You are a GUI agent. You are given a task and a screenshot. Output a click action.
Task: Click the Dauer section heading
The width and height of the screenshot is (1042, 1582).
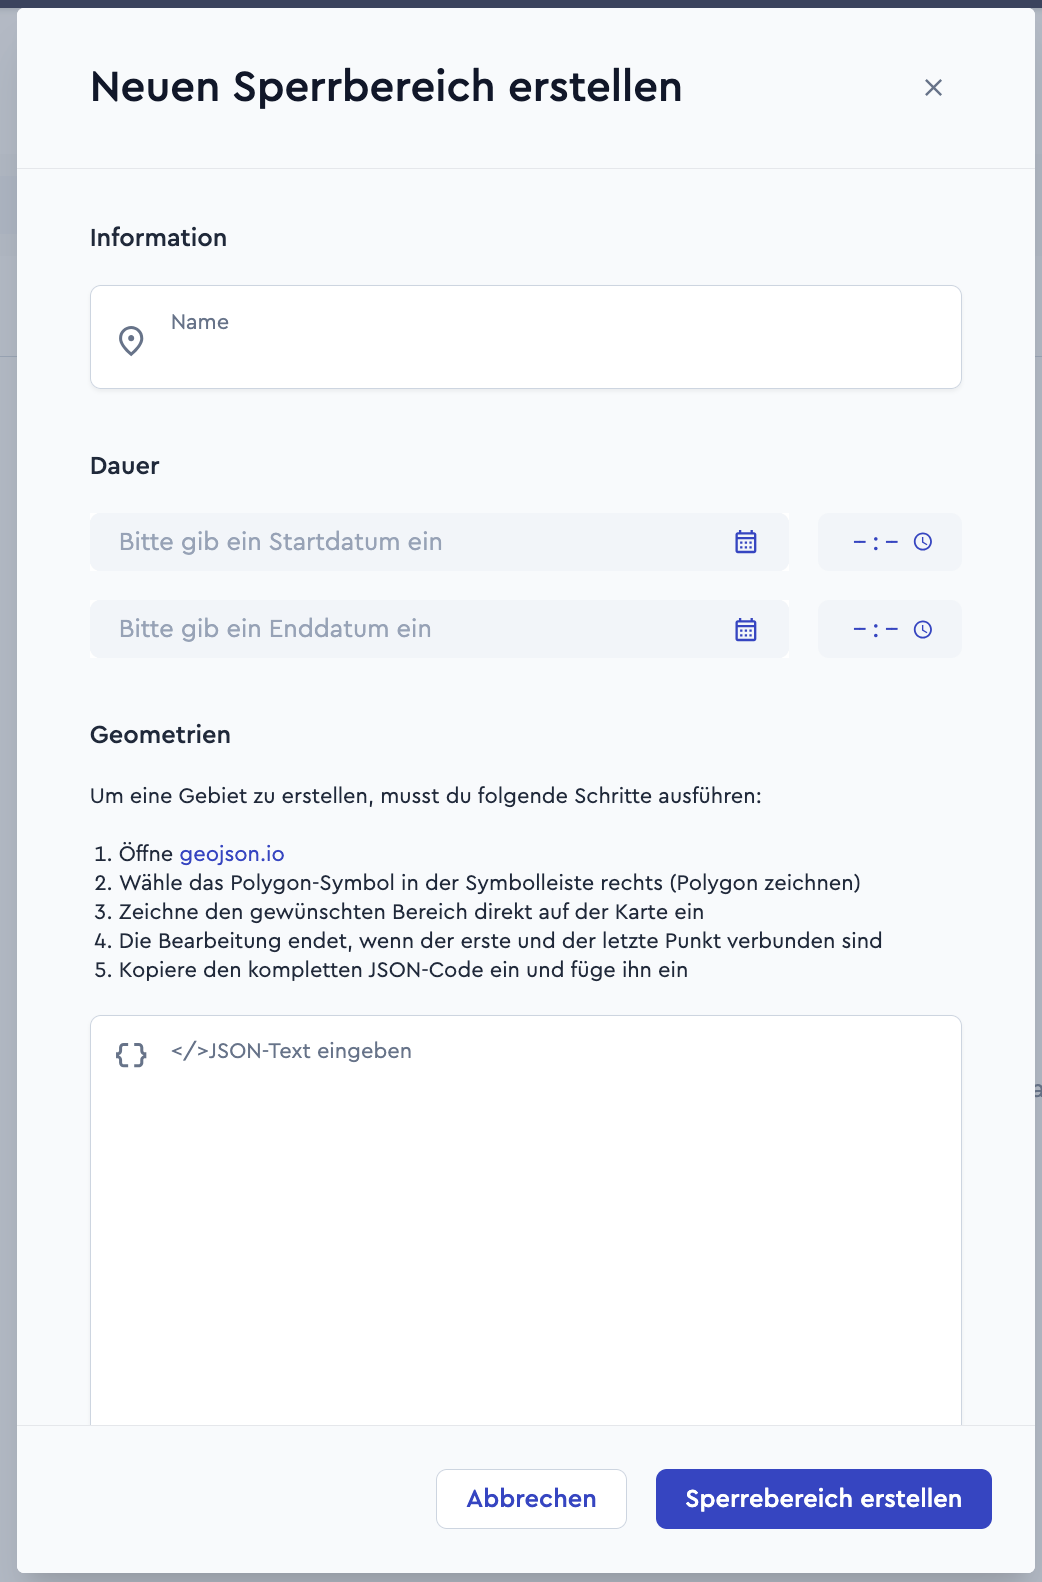point(125,466)
